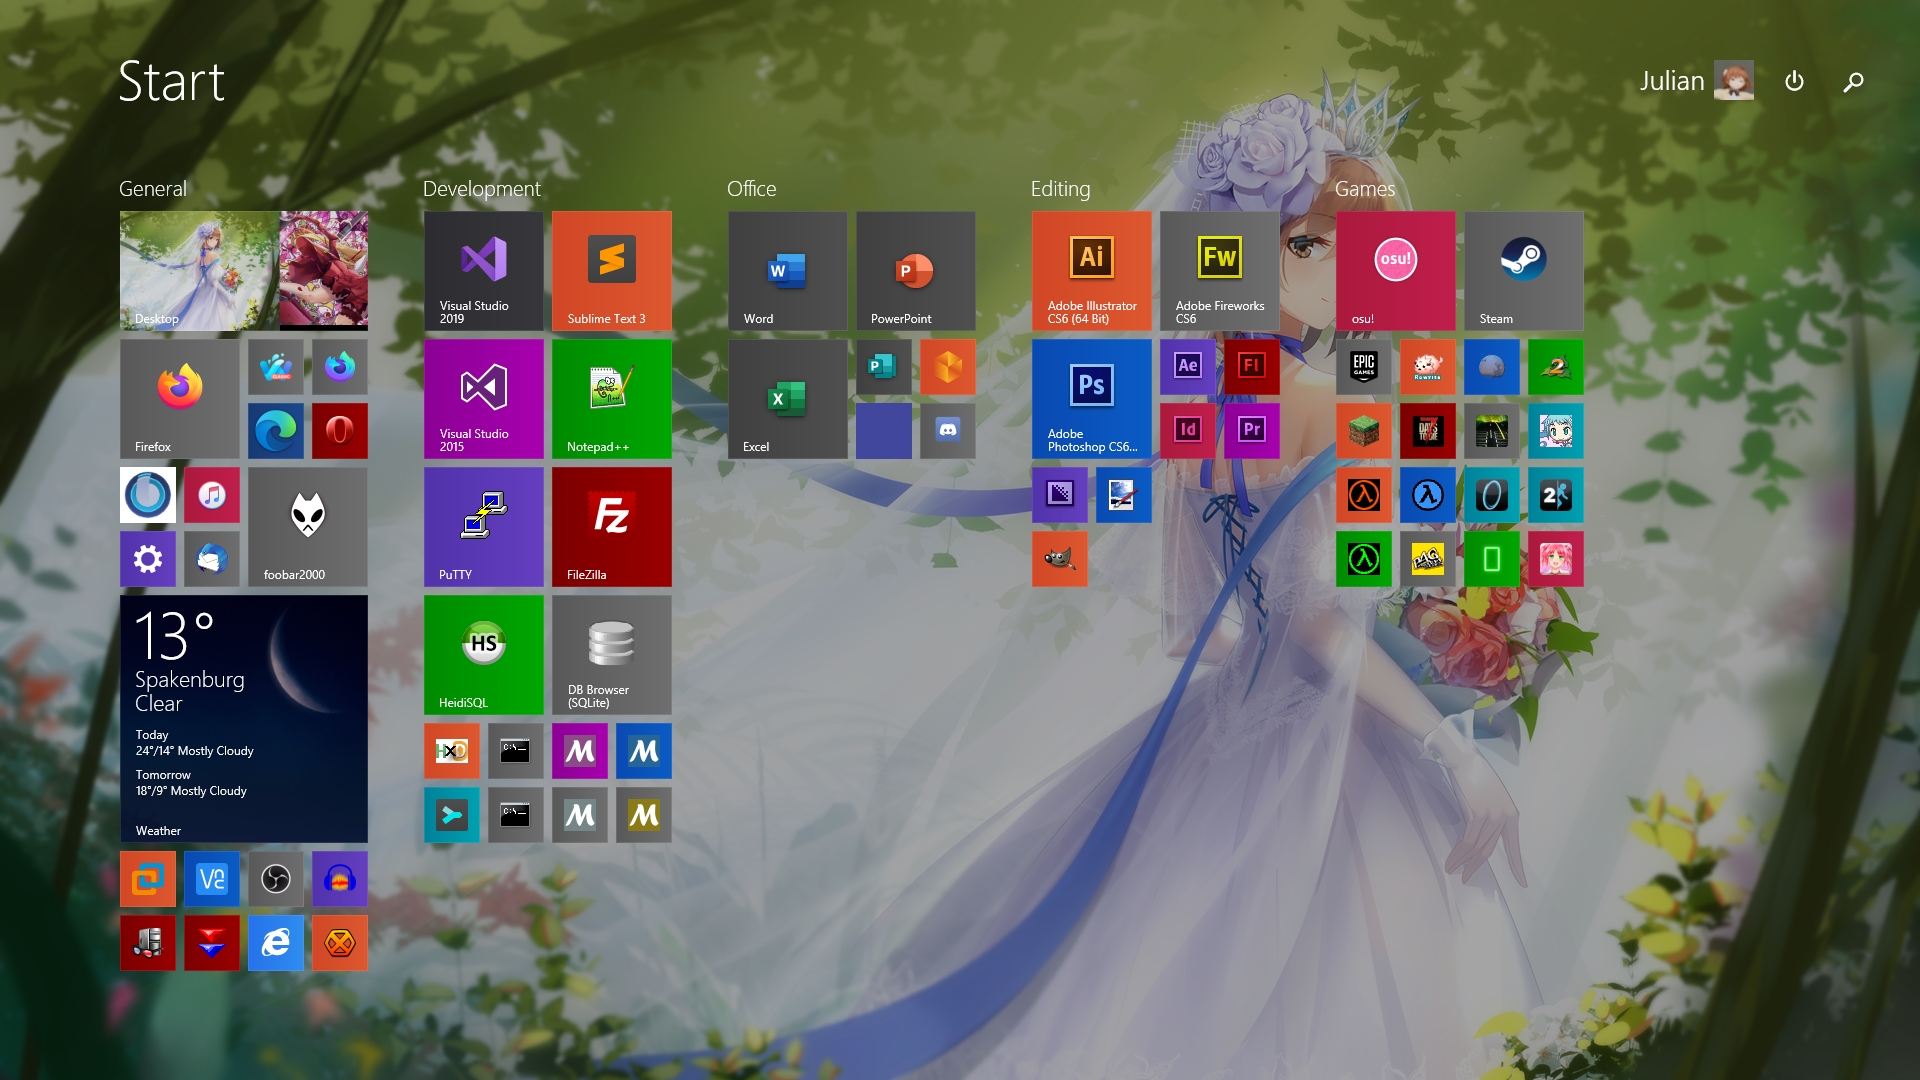Launch HeidiSQL tile
The height and width of the screenshot is (1080, 1920).
pyautogui.click(x=484, y=655)
